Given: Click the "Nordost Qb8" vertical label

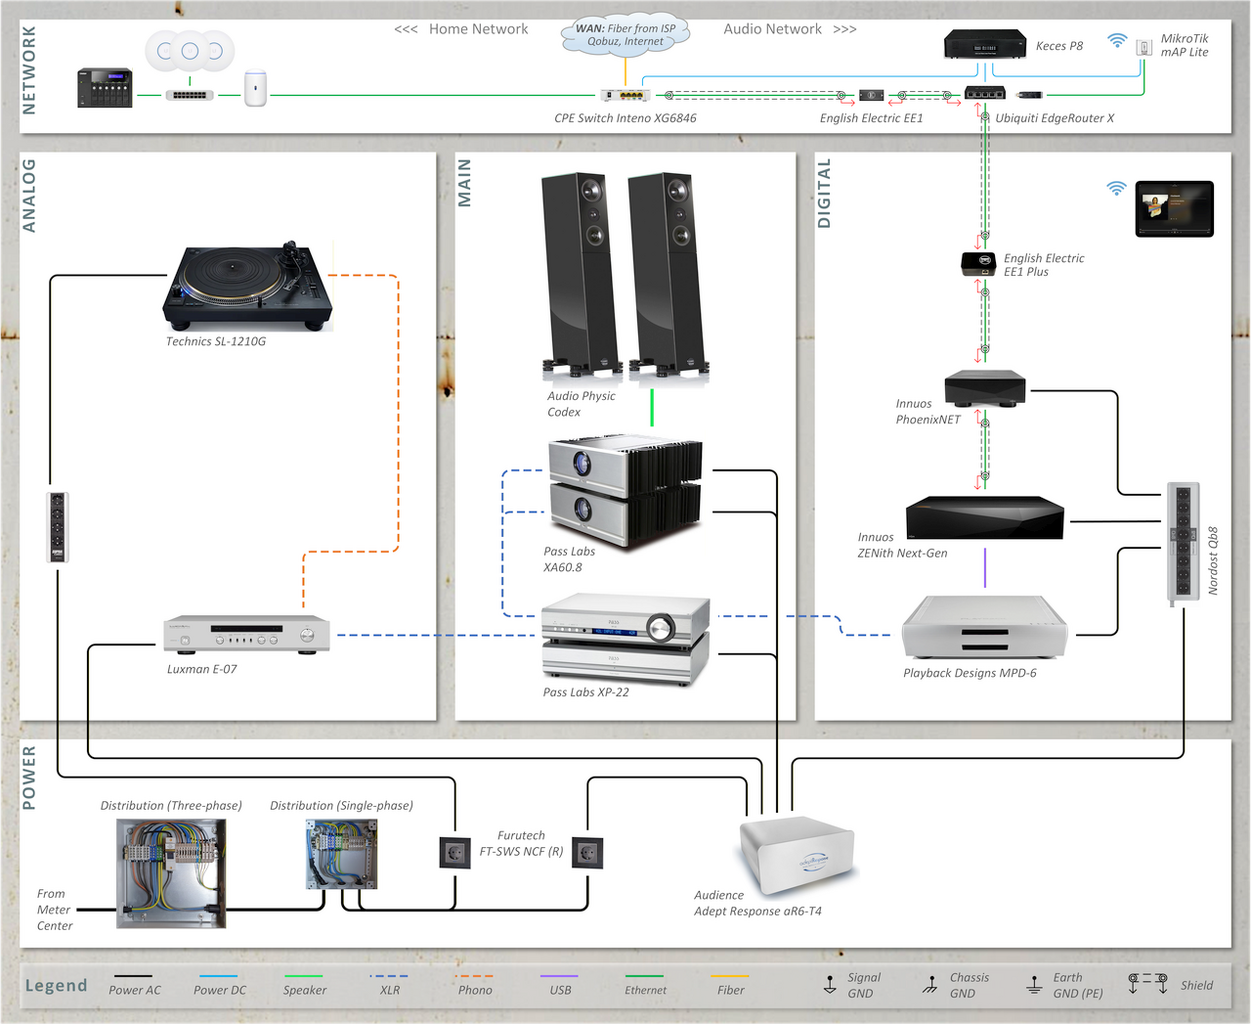Looking at the screenshot, I should click(1213, 561).
